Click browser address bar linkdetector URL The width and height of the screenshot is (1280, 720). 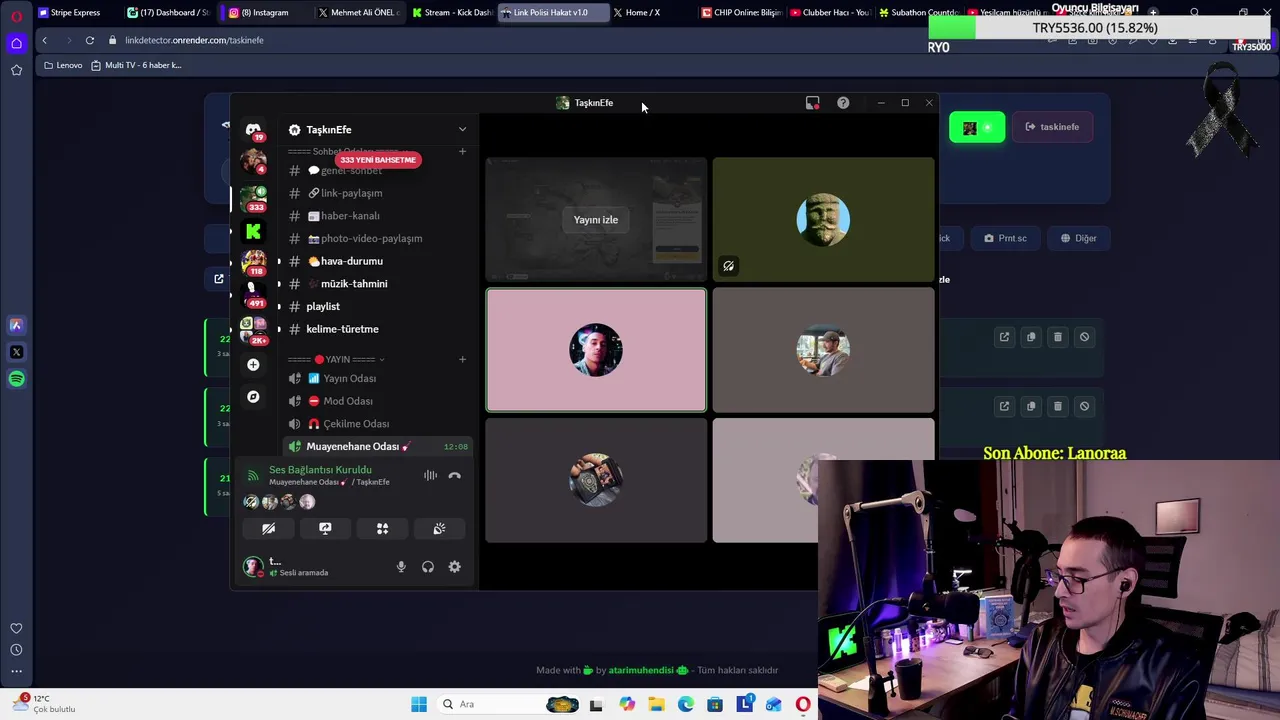194,40
